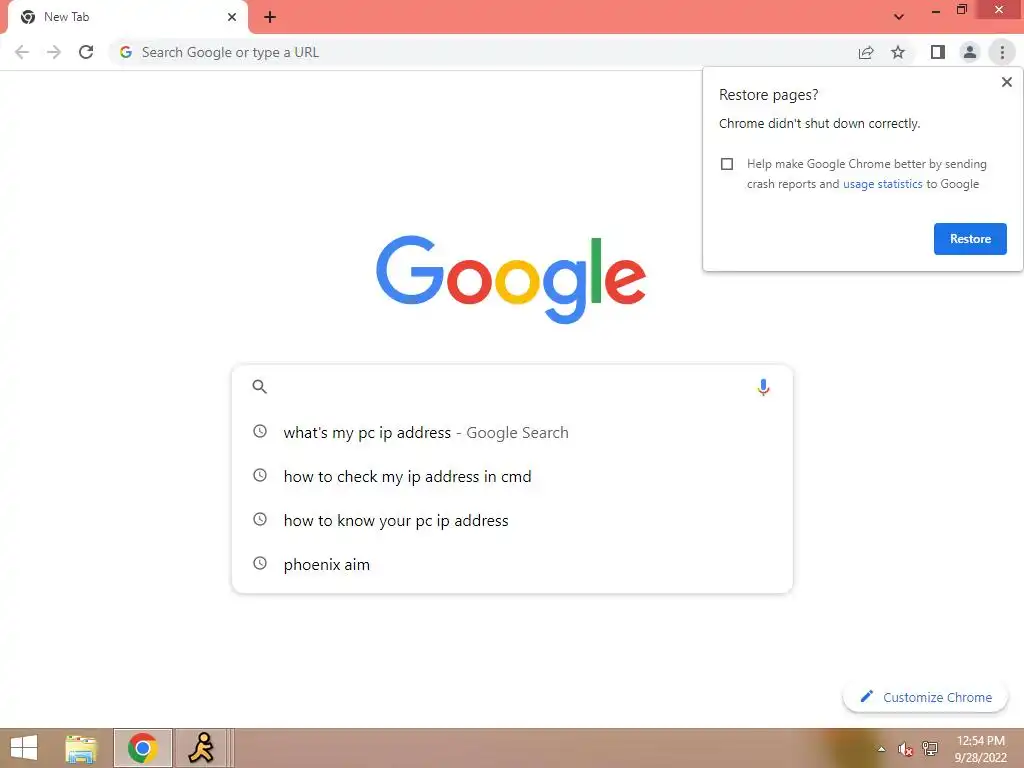This screenshot has width=1024, height=768.
Task: Select "how to know your pc ip address"
Action: (512, 520)
